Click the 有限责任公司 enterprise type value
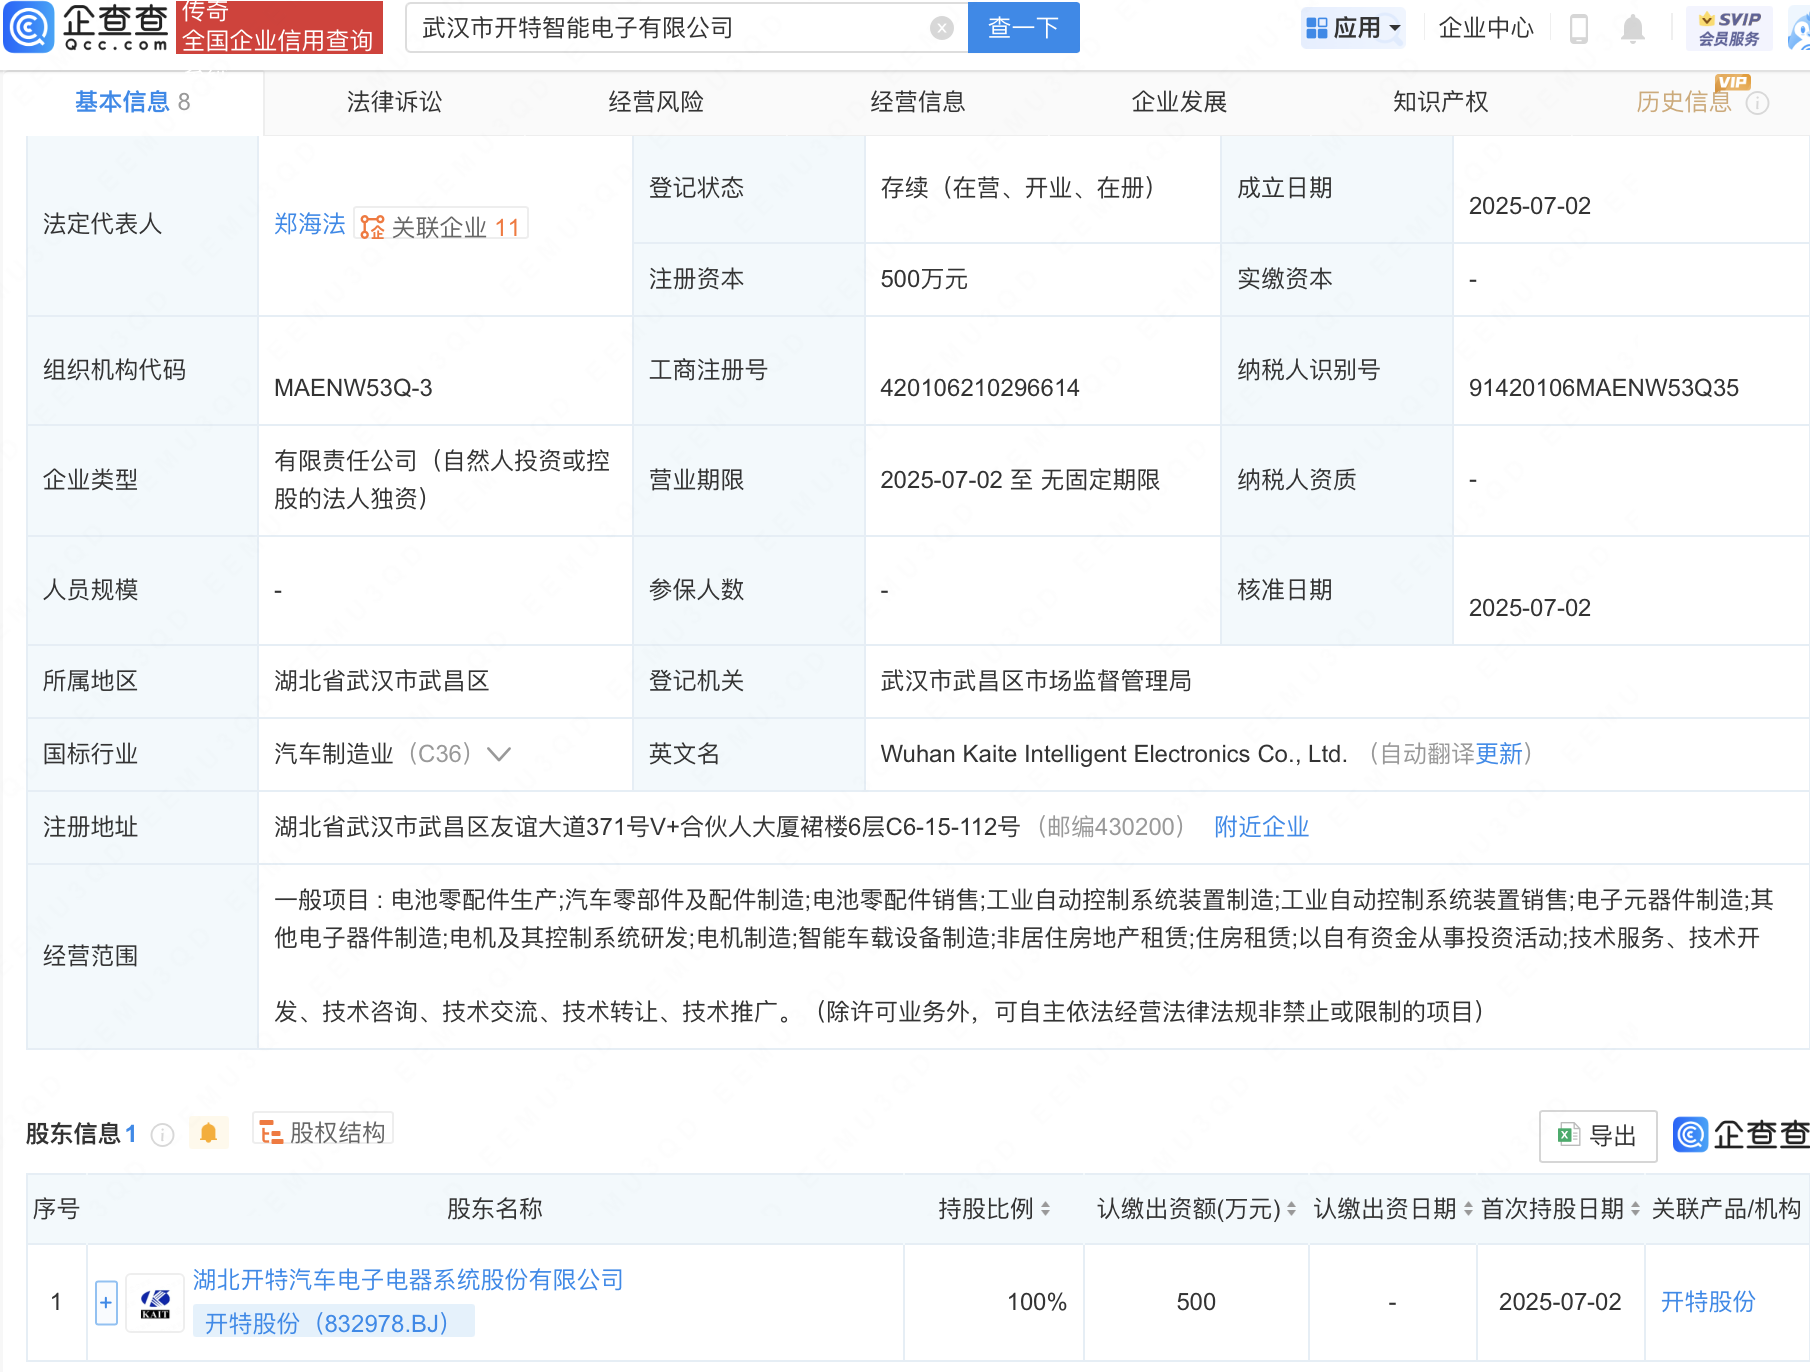Viewport: 1810px width, 1372px height. [x=442, y=480]
